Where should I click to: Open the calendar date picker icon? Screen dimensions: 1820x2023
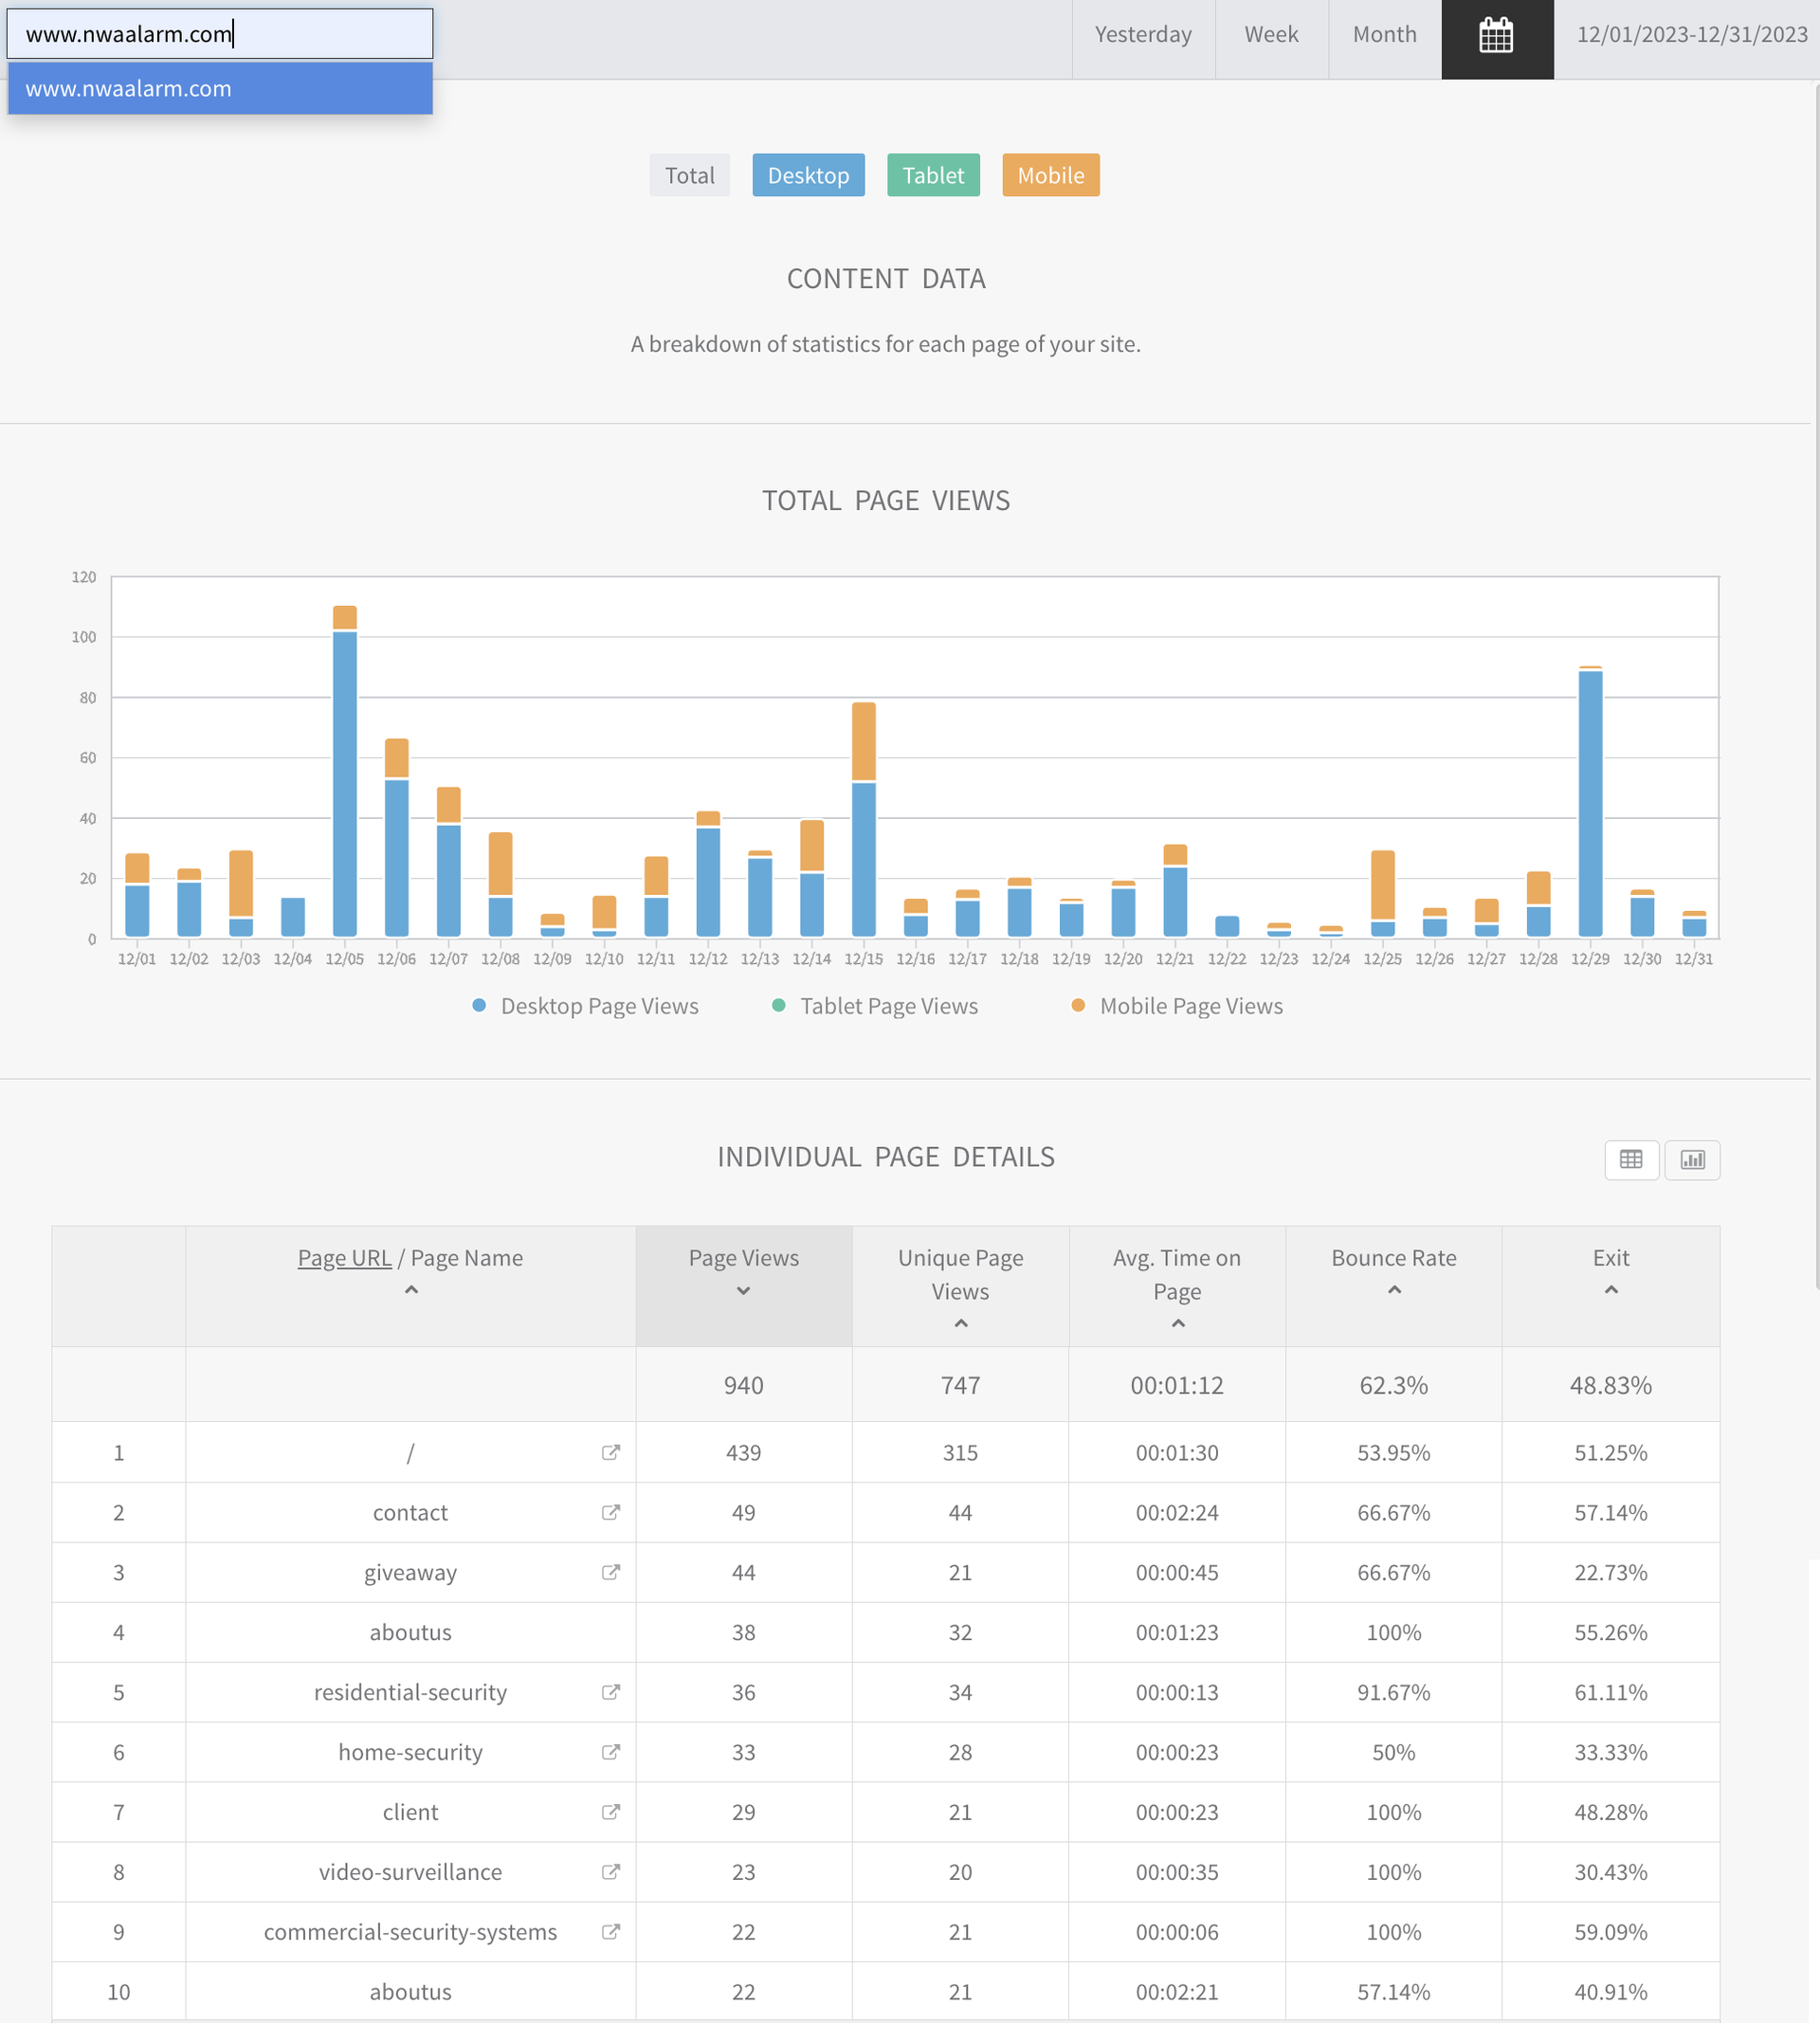tap(1496, 36)
